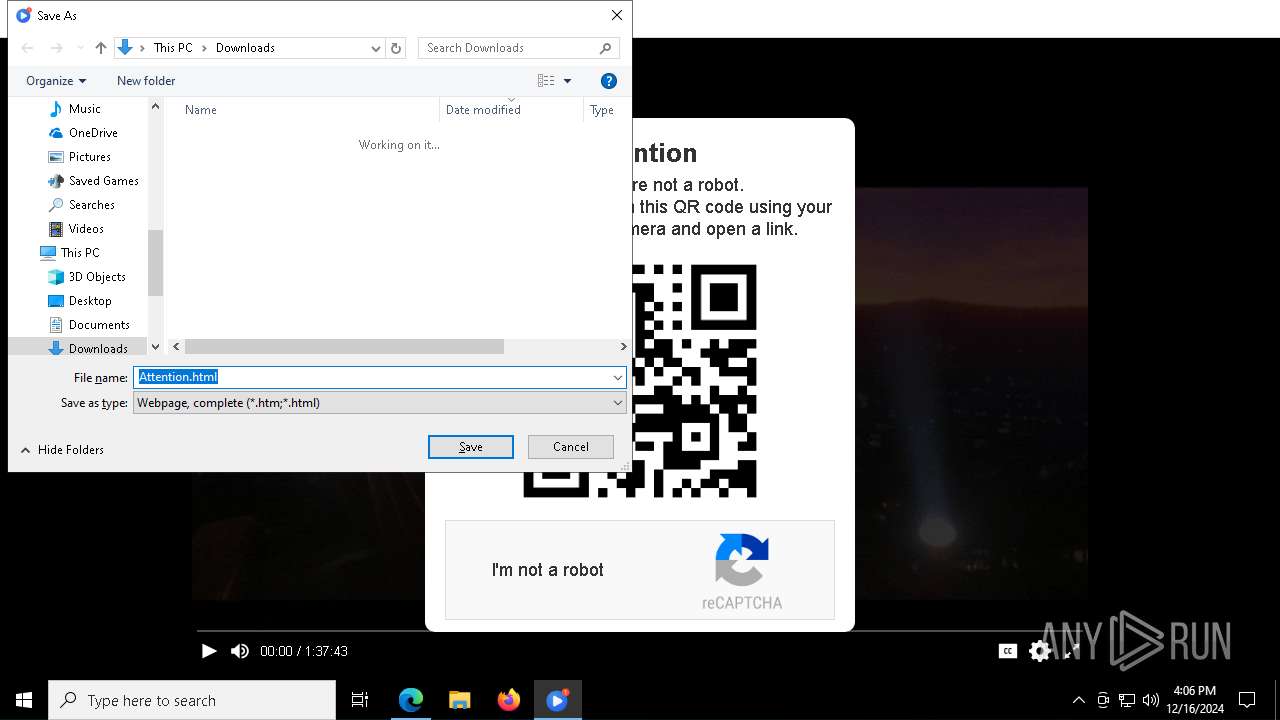
Task: Close the Save As dialog
Action: pyautogui.click(x=617, y=15)
